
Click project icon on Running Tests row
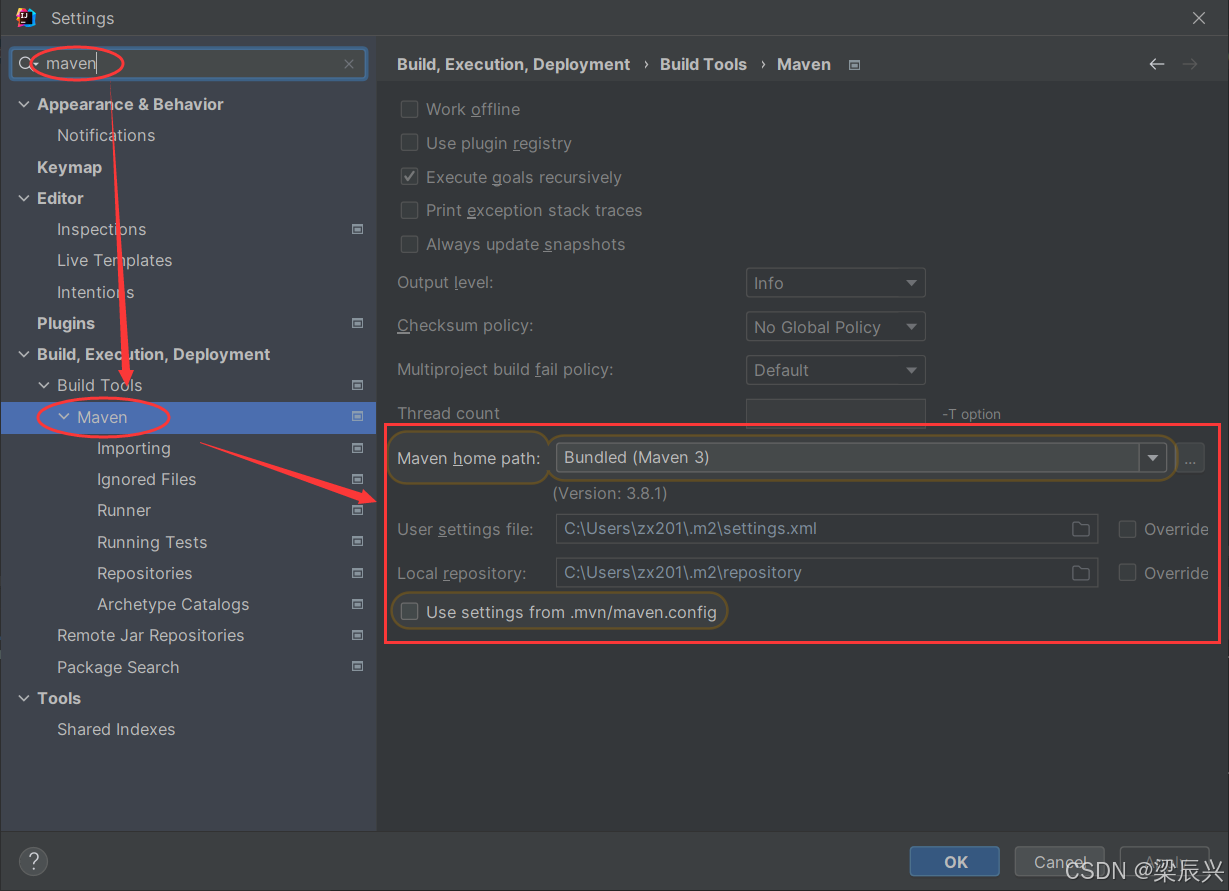(357, 542)
